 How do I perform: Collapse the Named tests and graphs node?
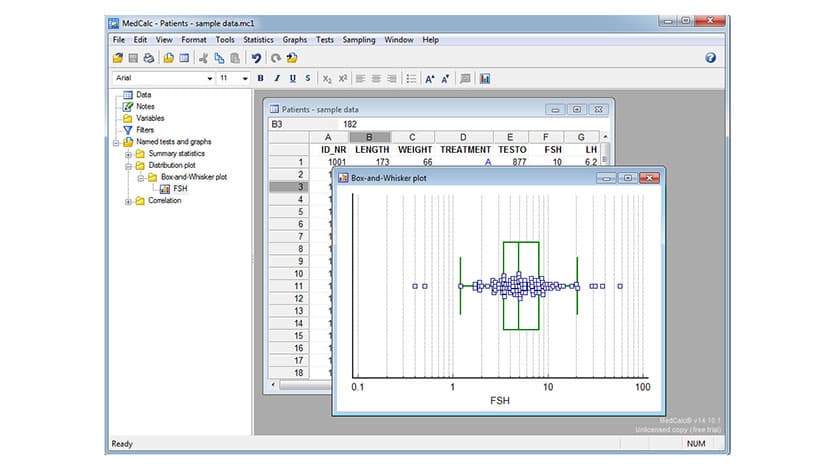click(x=116, y=142)
